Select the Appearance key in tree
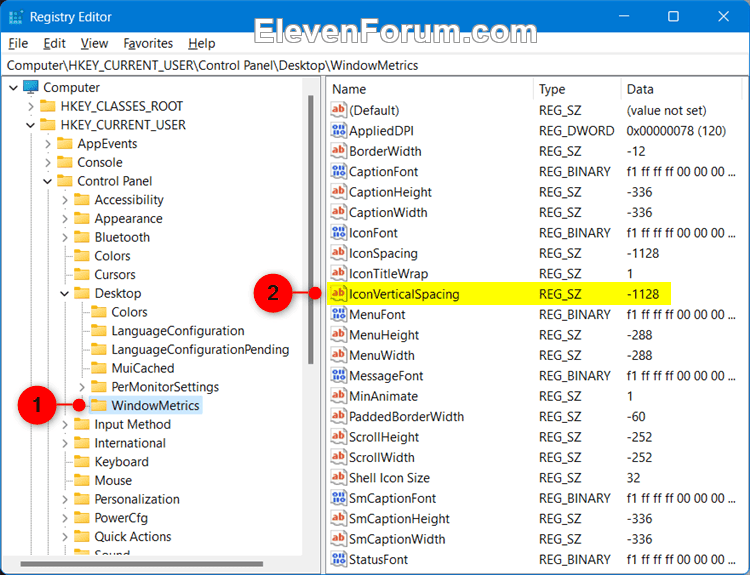 coord(128,219)
